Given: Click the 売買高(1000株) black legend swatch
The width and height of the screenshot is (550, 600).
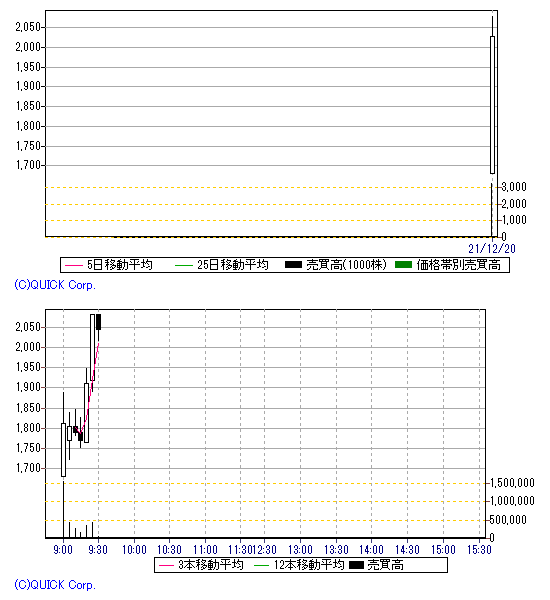Looking at the screenshot, I should click(x=294, y=265).
